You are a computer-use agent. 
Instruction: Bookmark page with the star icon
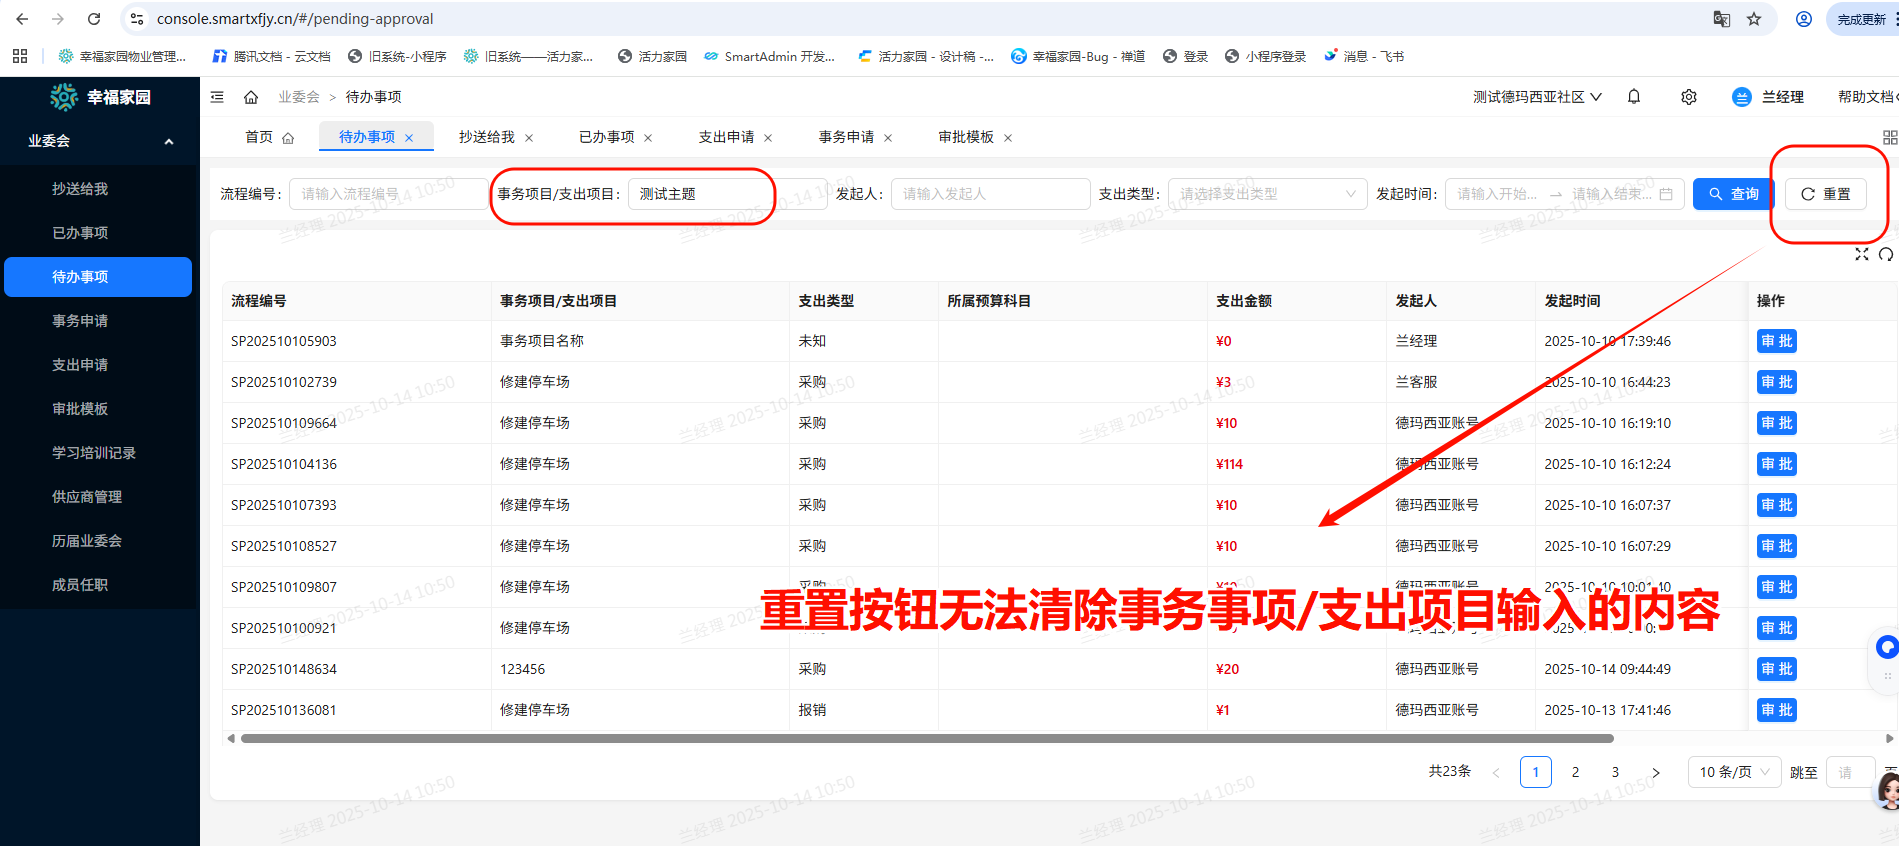1754,19
